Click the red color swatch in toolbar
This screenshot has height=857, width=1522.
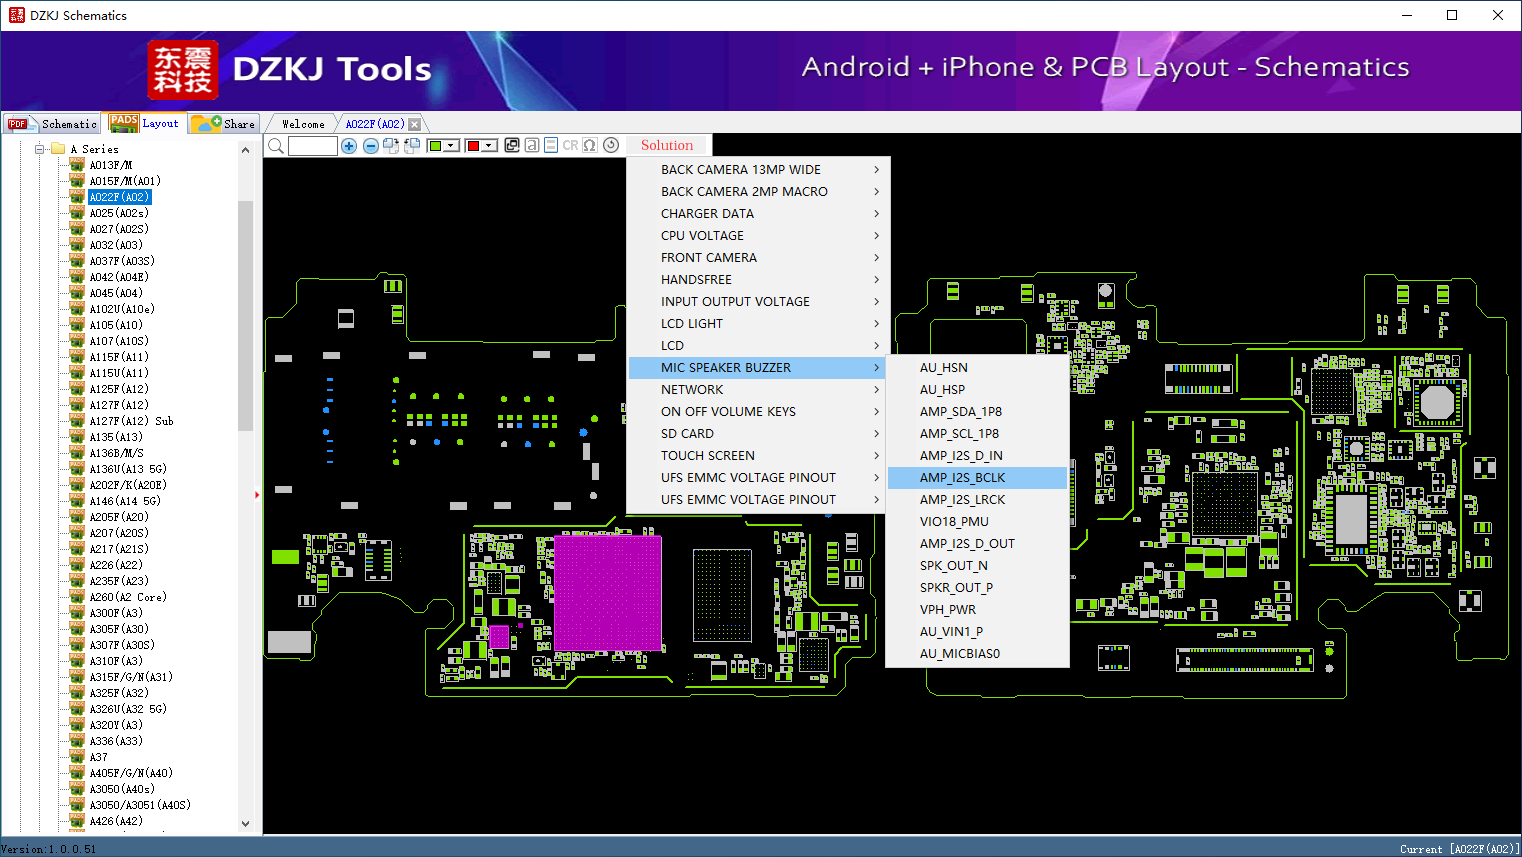coord(473,146)
